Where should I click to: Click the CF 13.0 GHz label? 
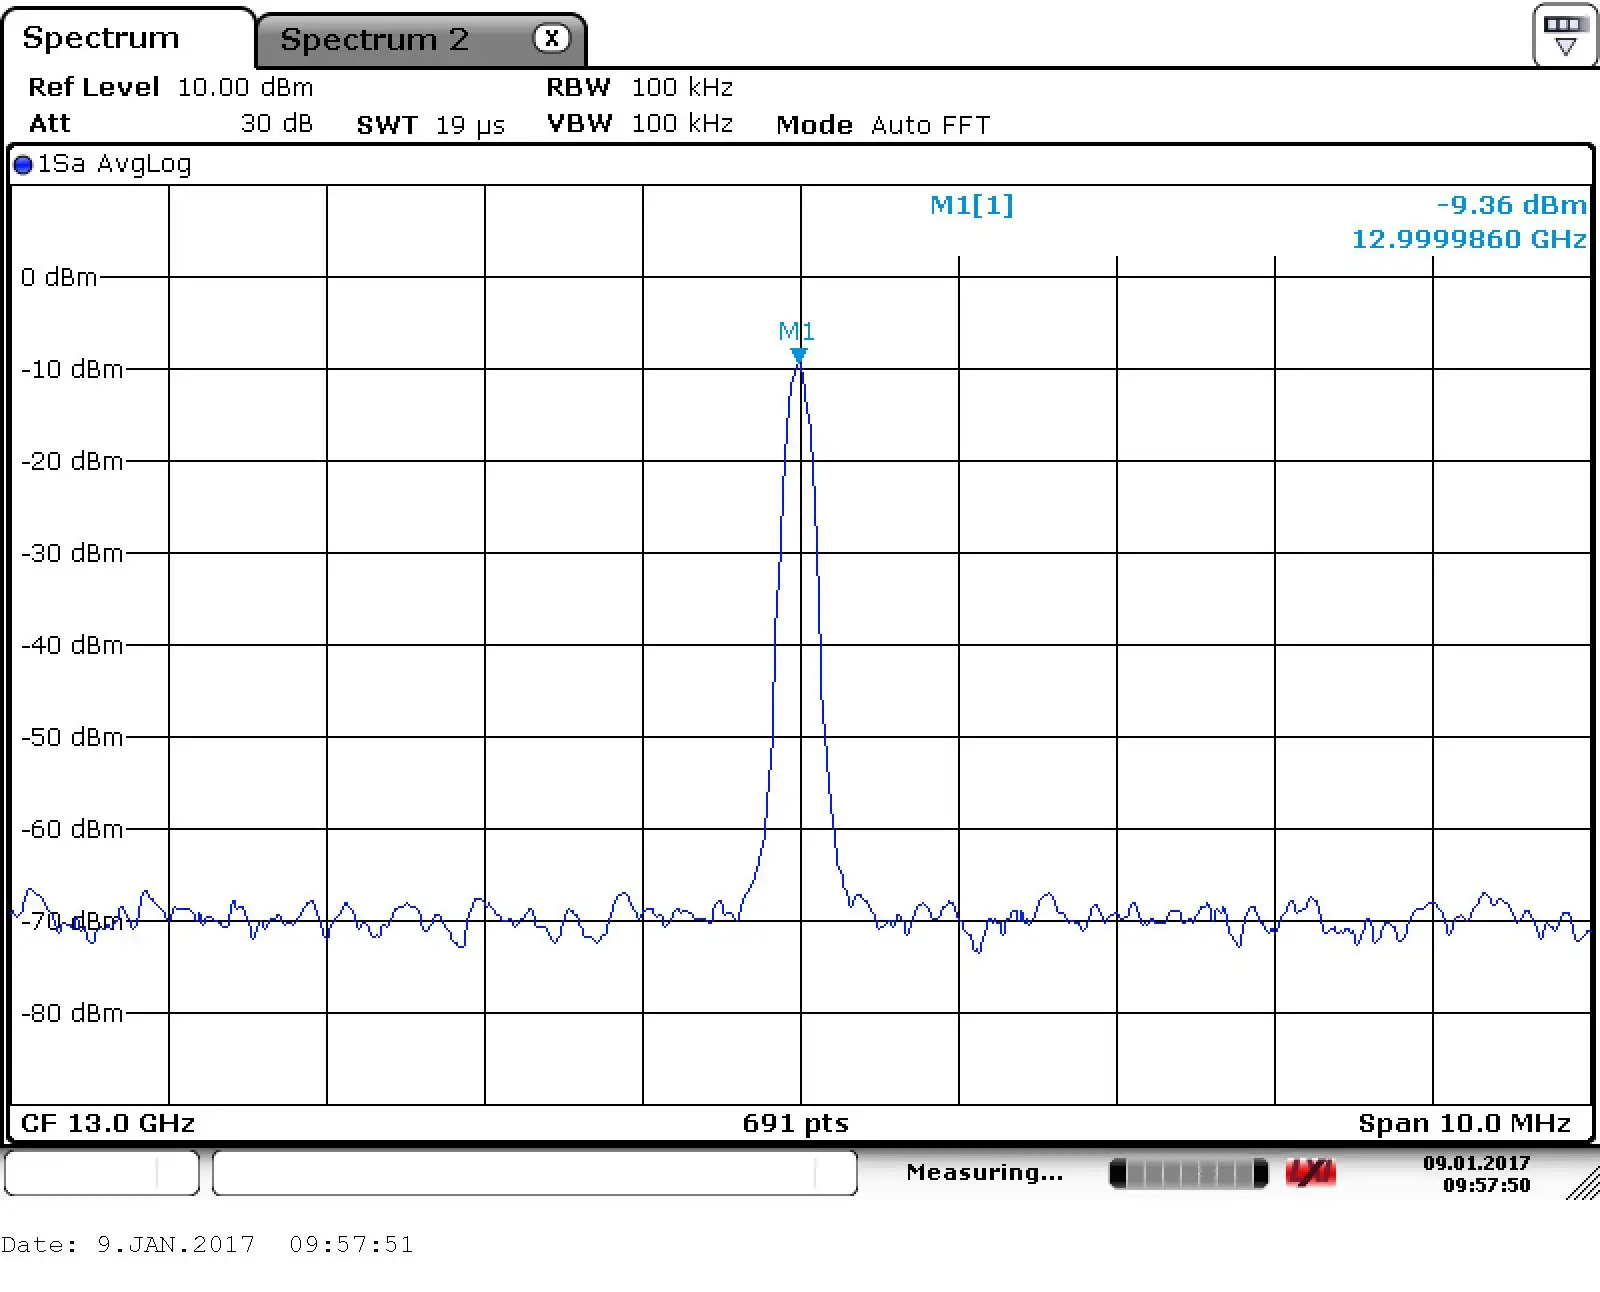[108, 1123]
